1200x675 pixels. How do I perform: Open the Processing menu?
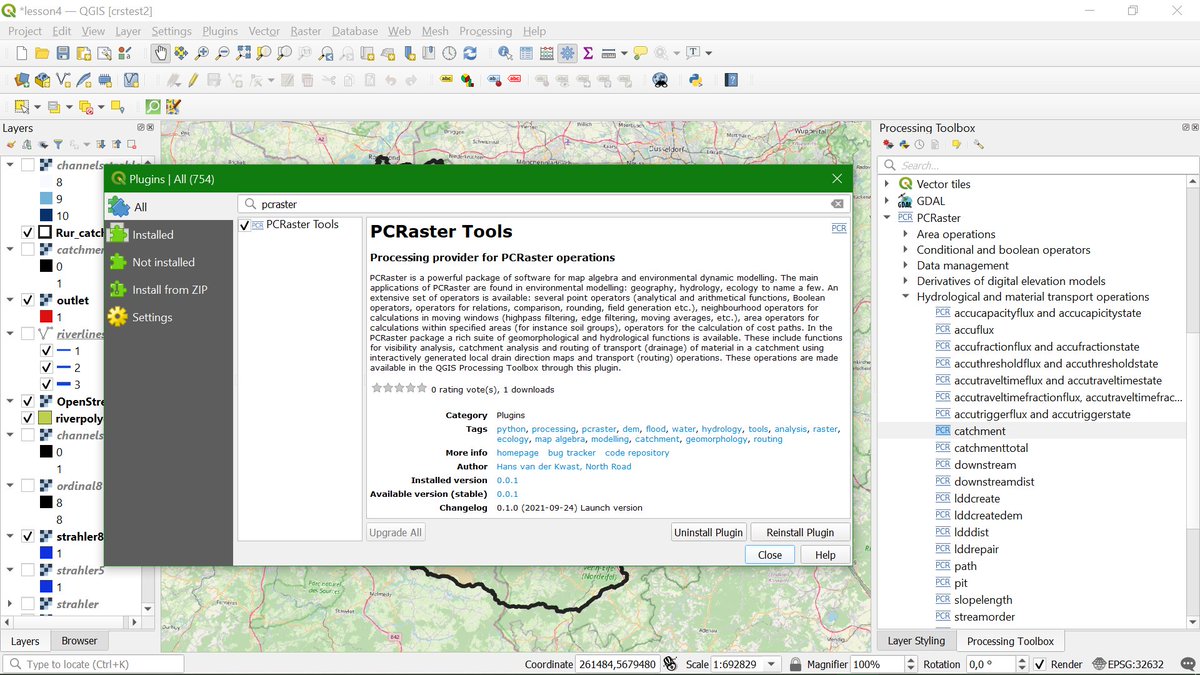point(485,31)
